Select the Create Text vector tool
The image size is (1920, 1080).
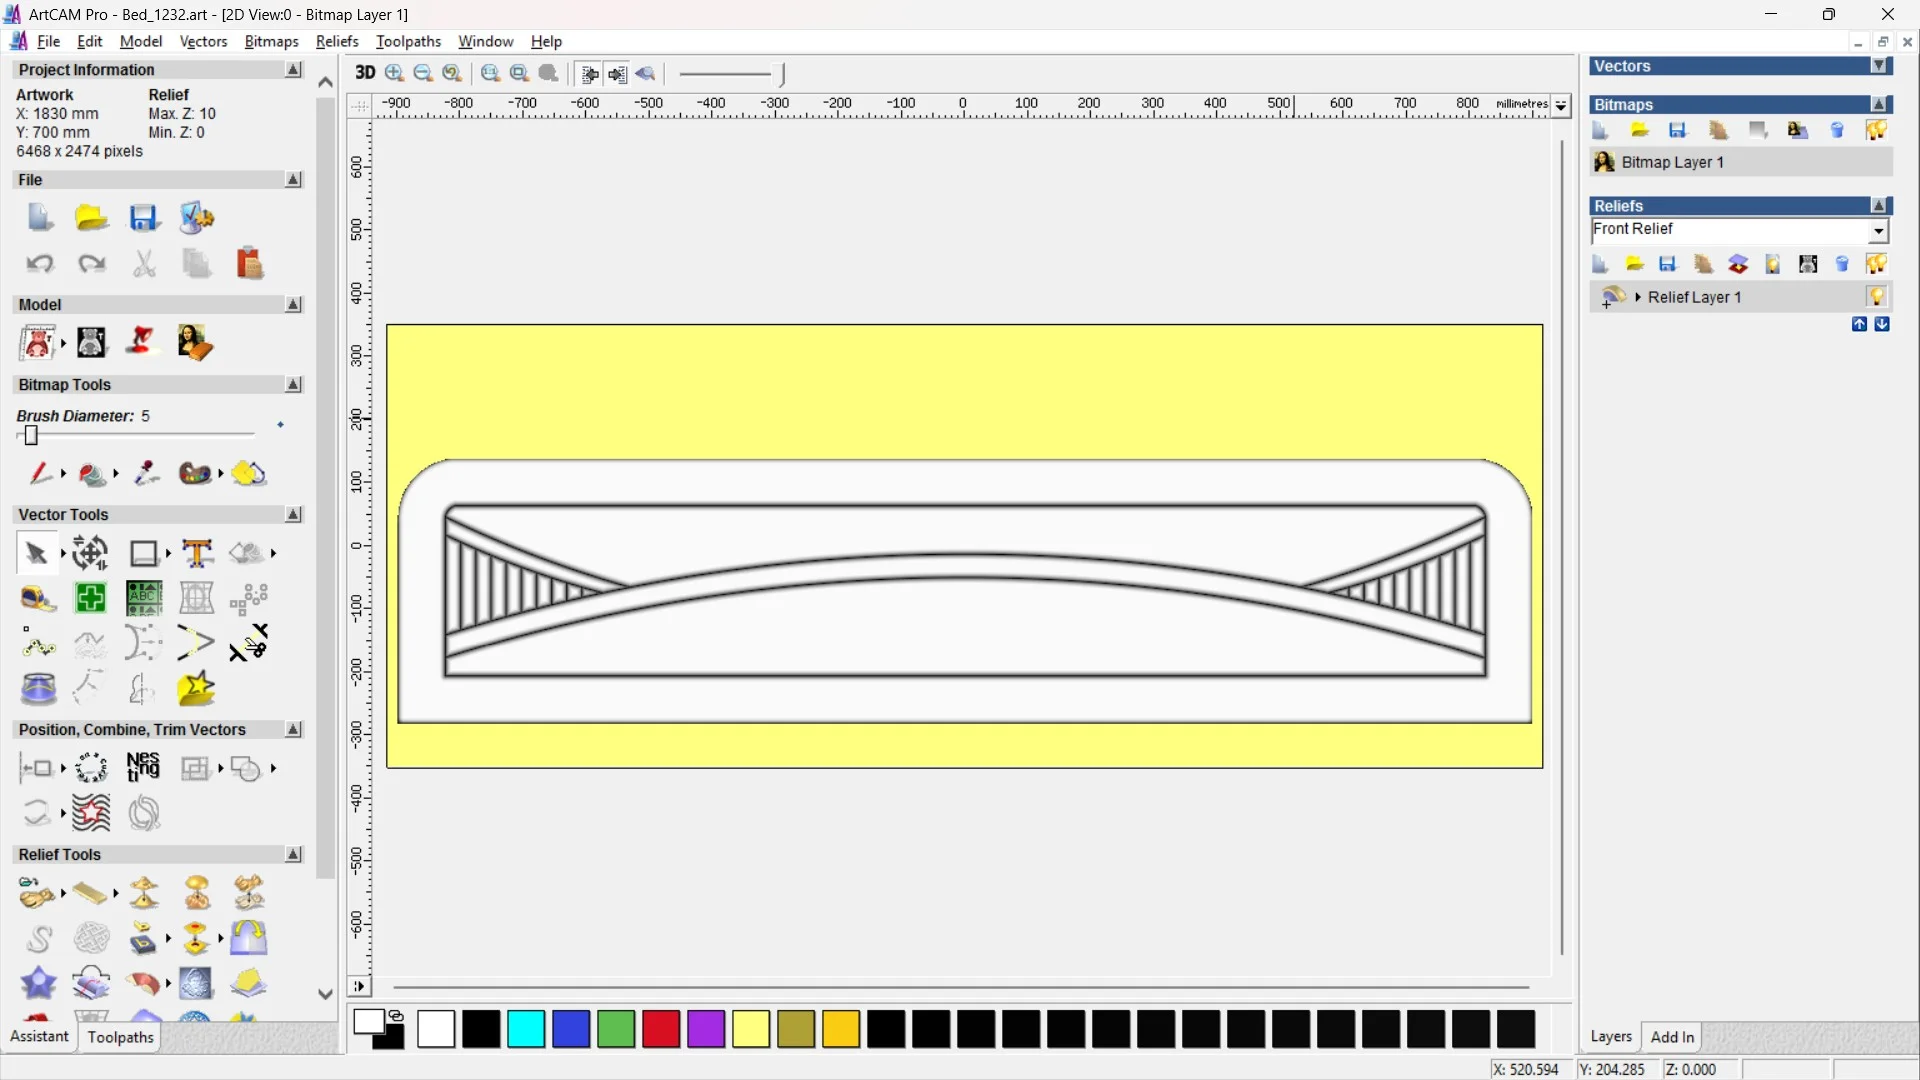click(x=197, y=553)
